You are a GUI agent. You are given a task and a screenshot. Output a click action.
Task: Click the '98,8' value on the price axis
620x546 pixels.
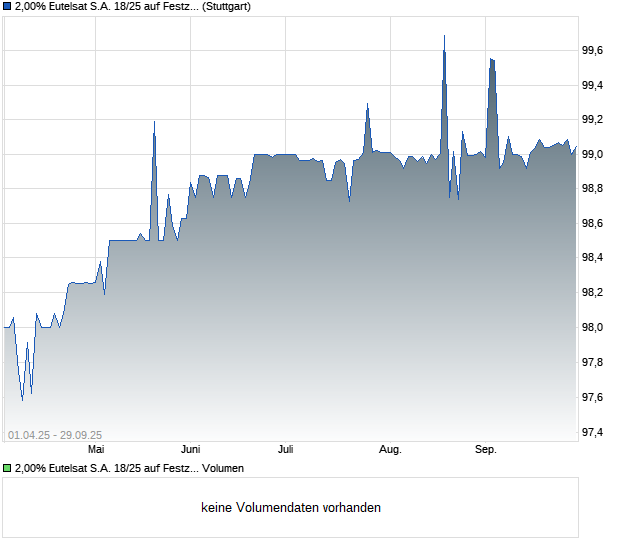point(592,189)
